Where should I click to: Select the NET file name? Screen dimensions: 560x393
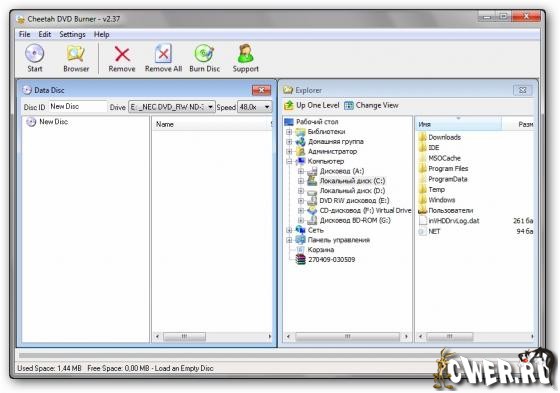pos(434,231)
